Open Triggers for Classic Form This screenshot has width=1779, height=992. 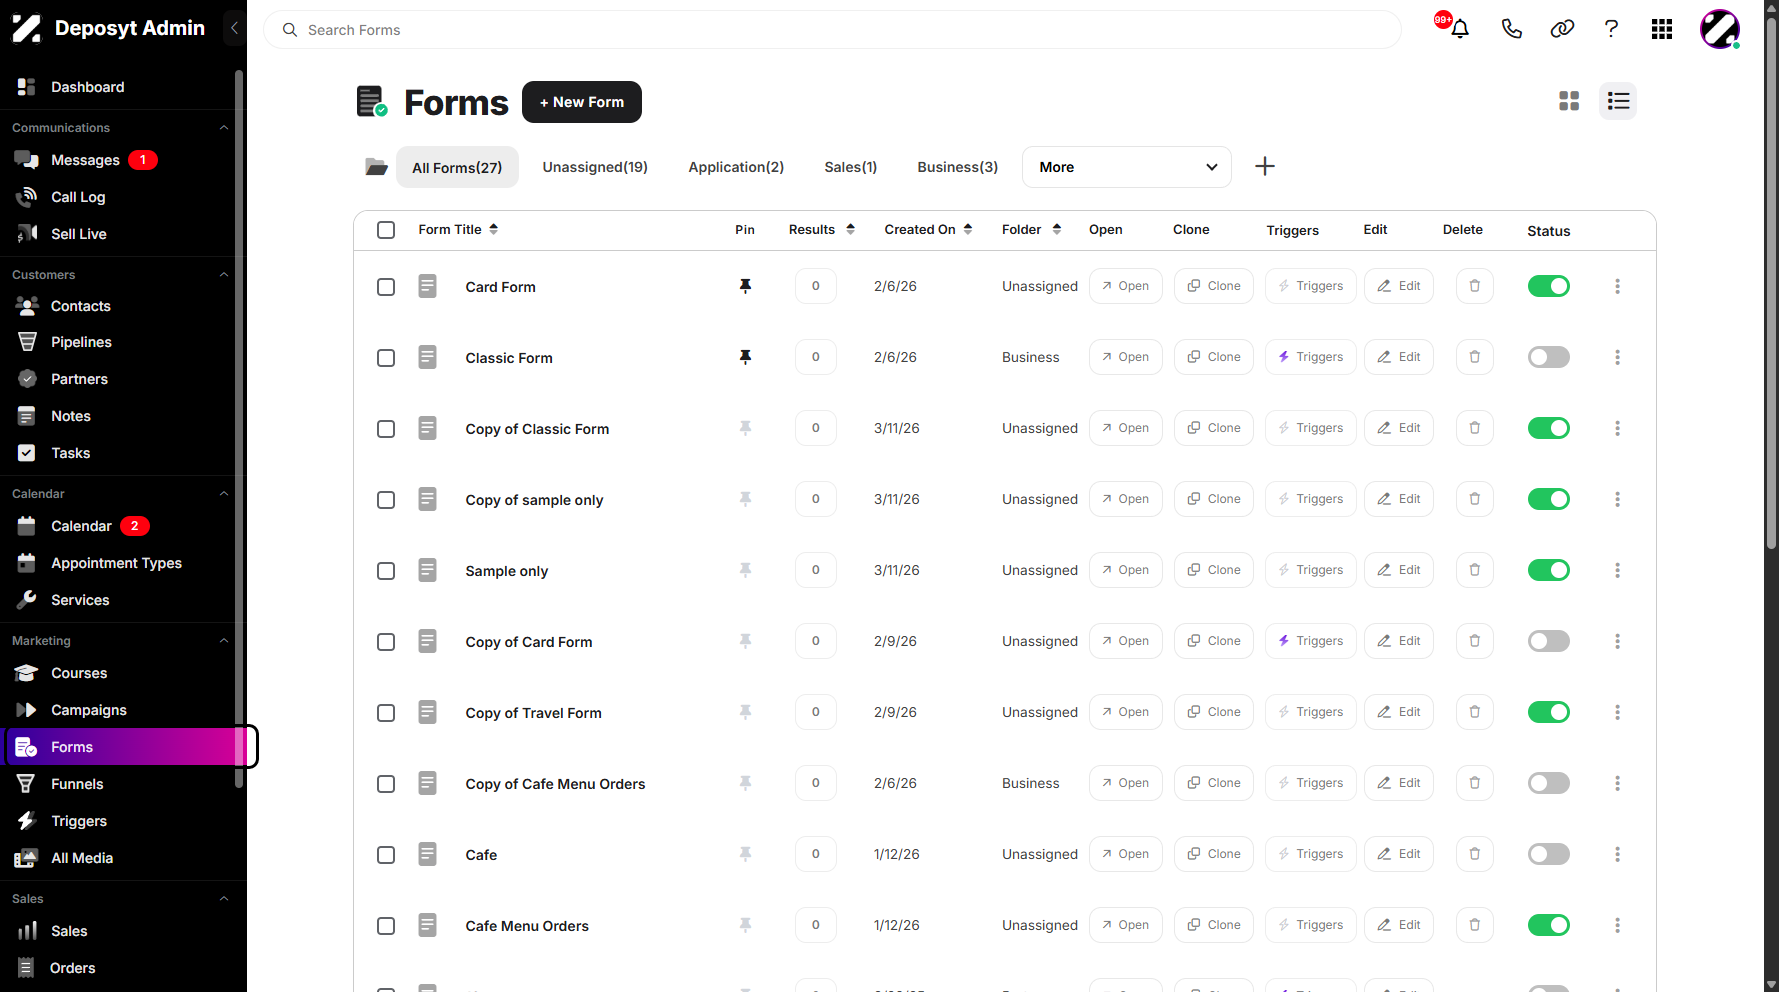1310,357
